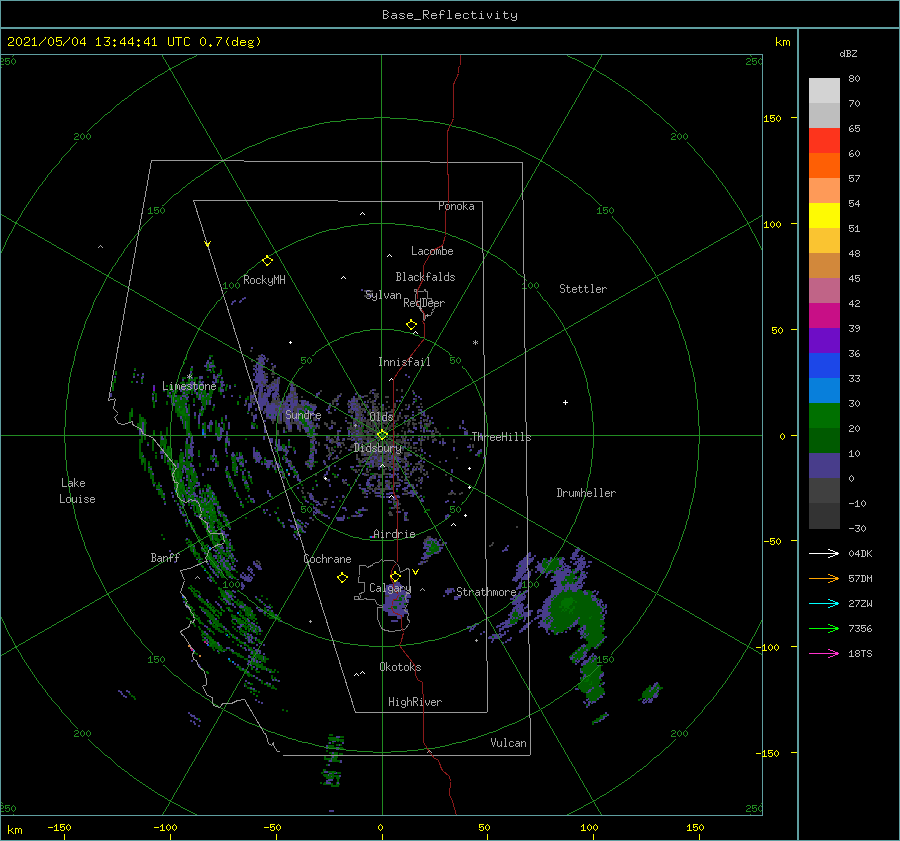Click the Vulcan label
This screenshot has width=900, height=841.
[x=508, y=743]
